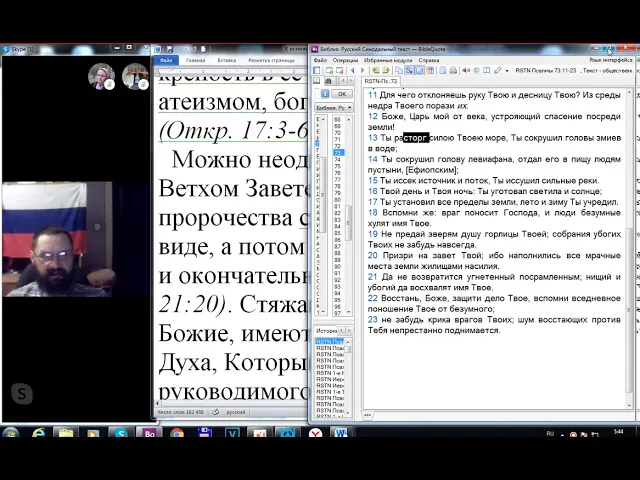Open the Файл tab in Word
Viewport: 640px width, 480px height.
point(166,60)
